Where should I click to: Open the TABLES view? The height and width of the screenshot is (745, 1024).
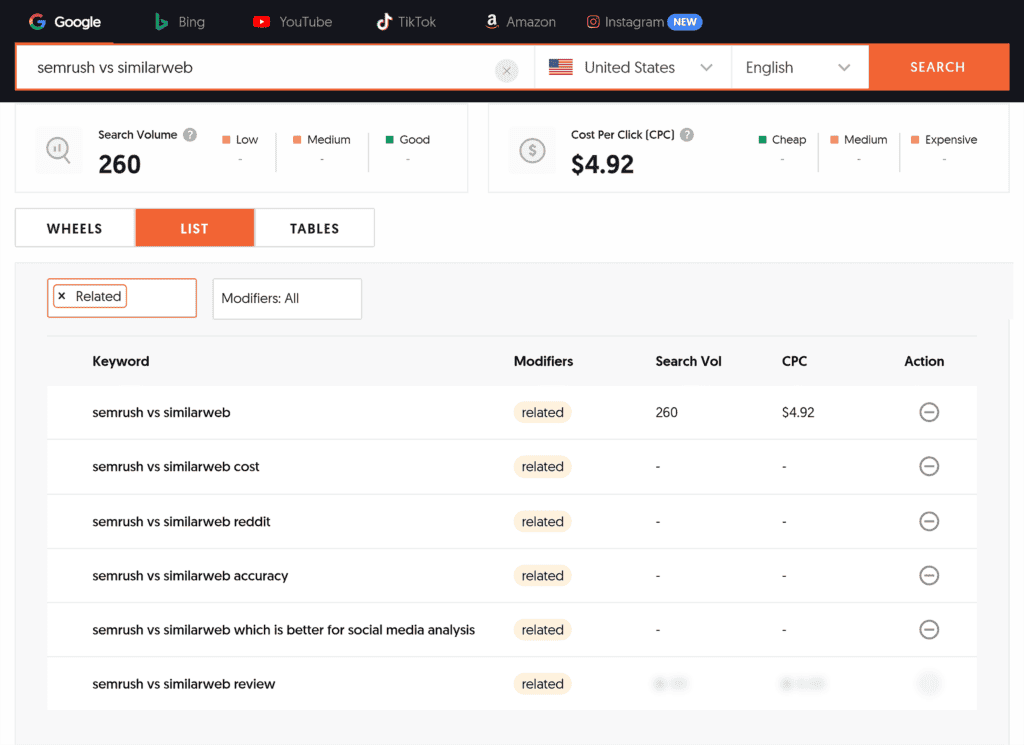tap(314, 228)
